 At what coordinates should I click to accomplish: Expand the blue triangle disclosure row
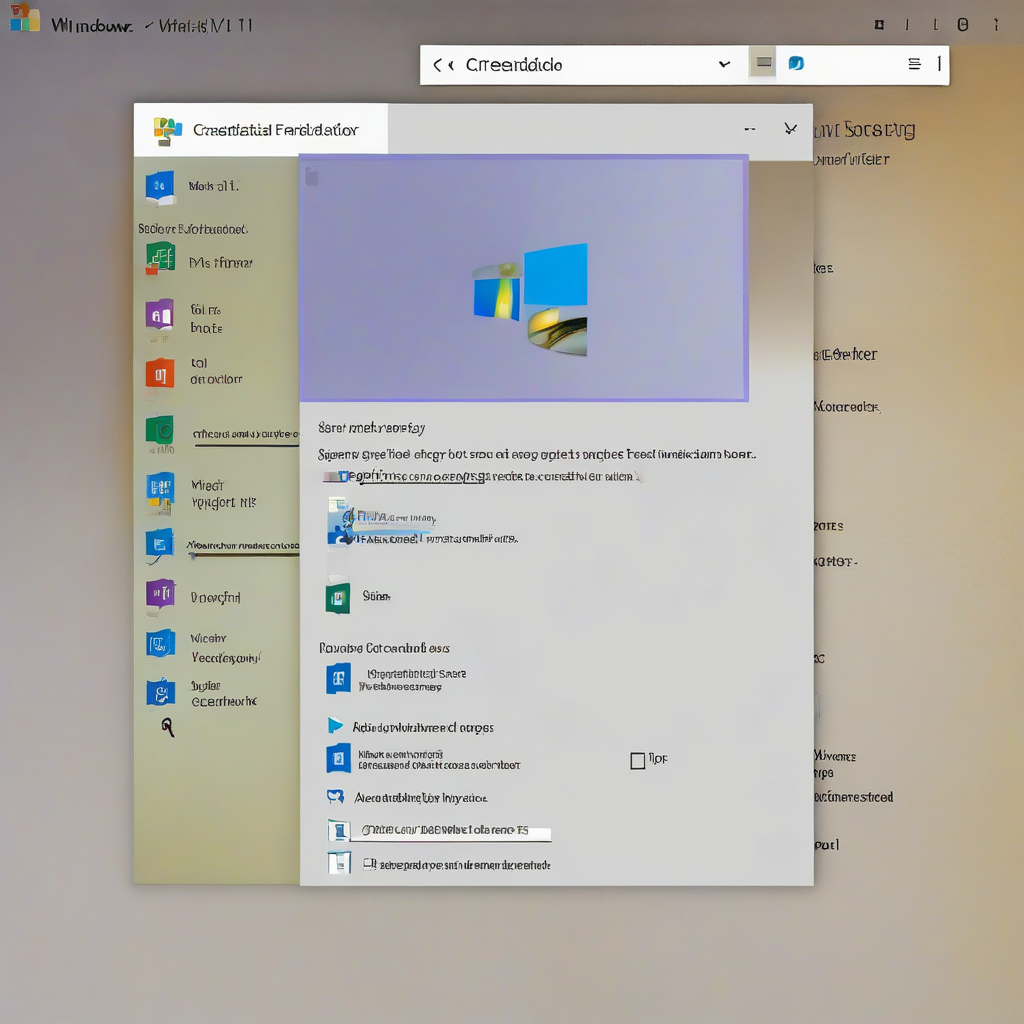click(336, 726)
